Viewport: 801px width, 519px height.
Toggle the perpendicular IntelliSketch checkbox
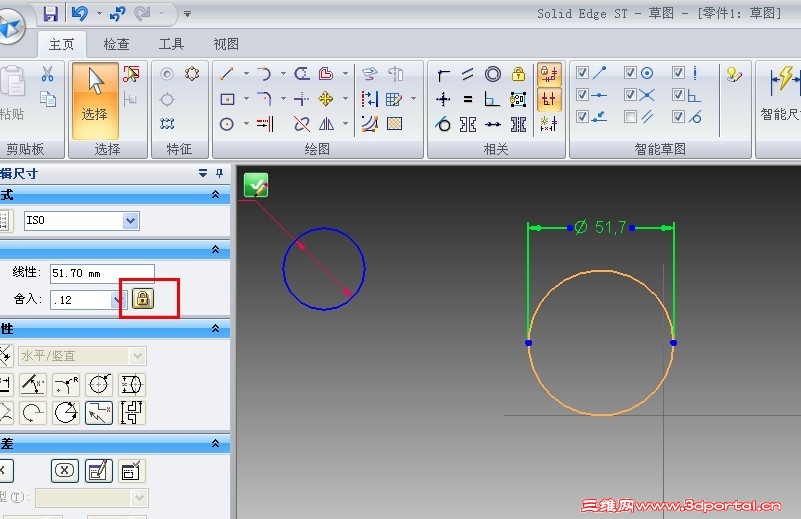678,95
